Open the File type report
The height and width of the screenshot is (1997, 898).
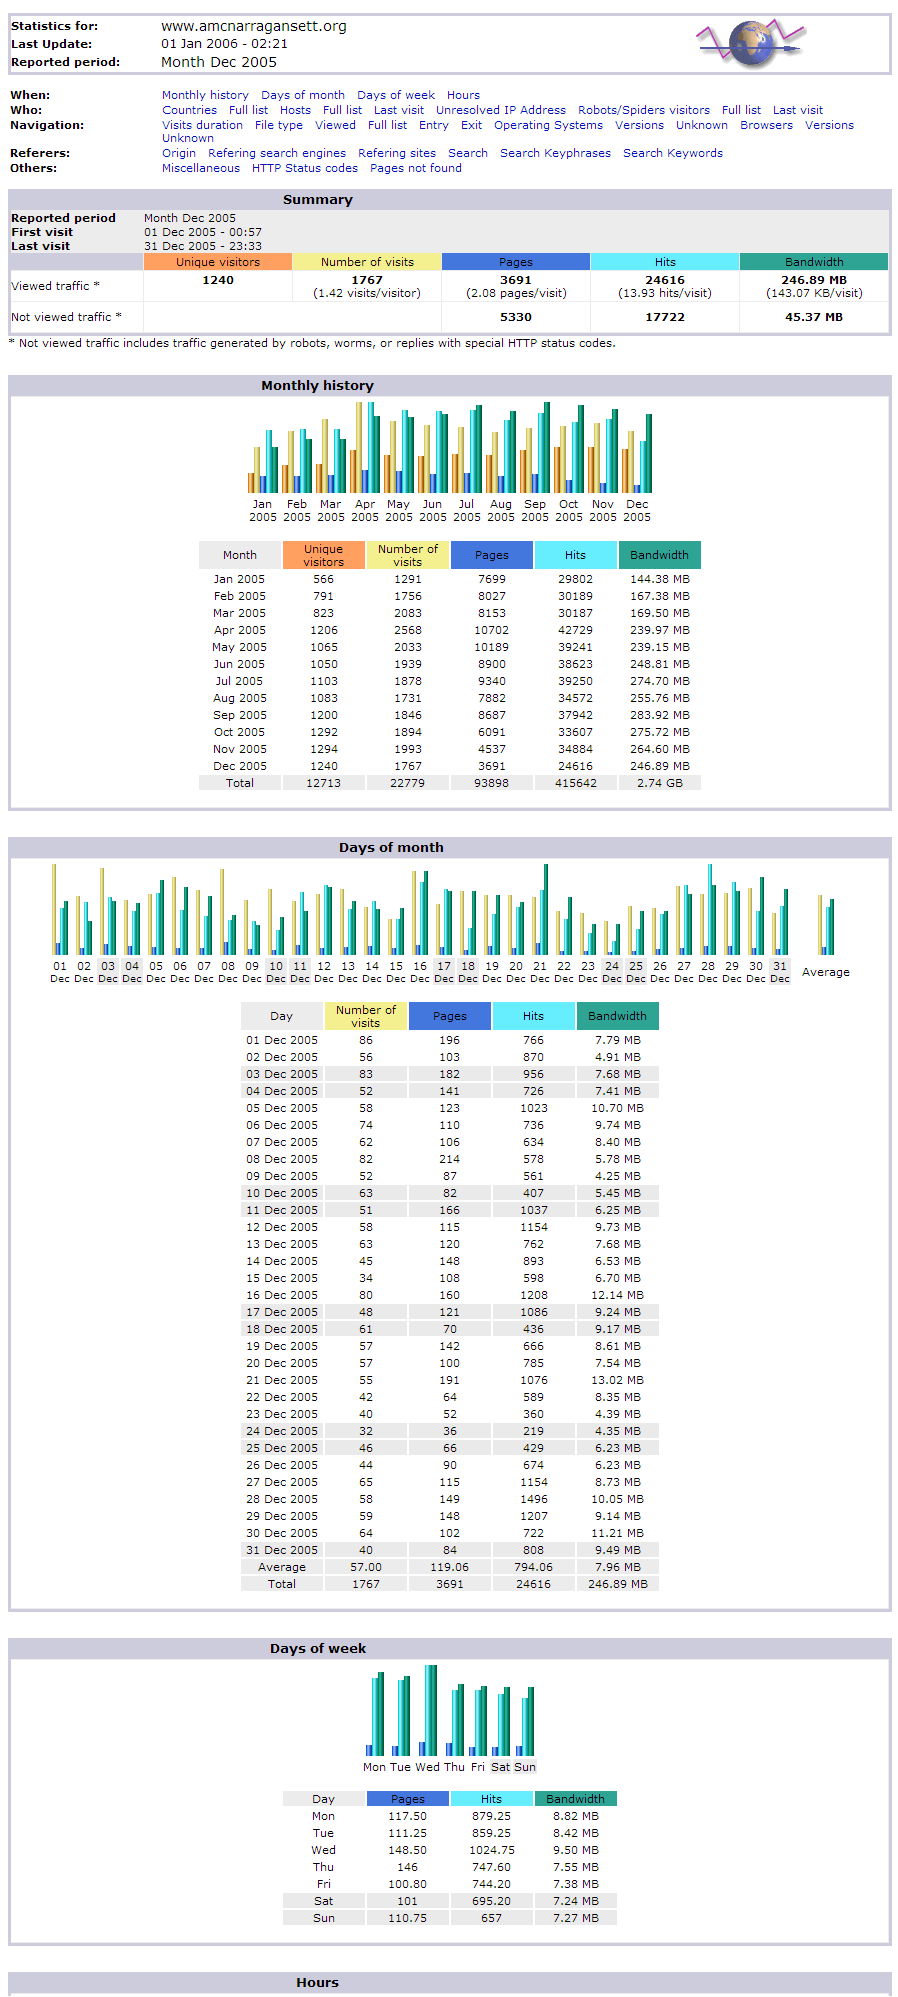[278, 126]
